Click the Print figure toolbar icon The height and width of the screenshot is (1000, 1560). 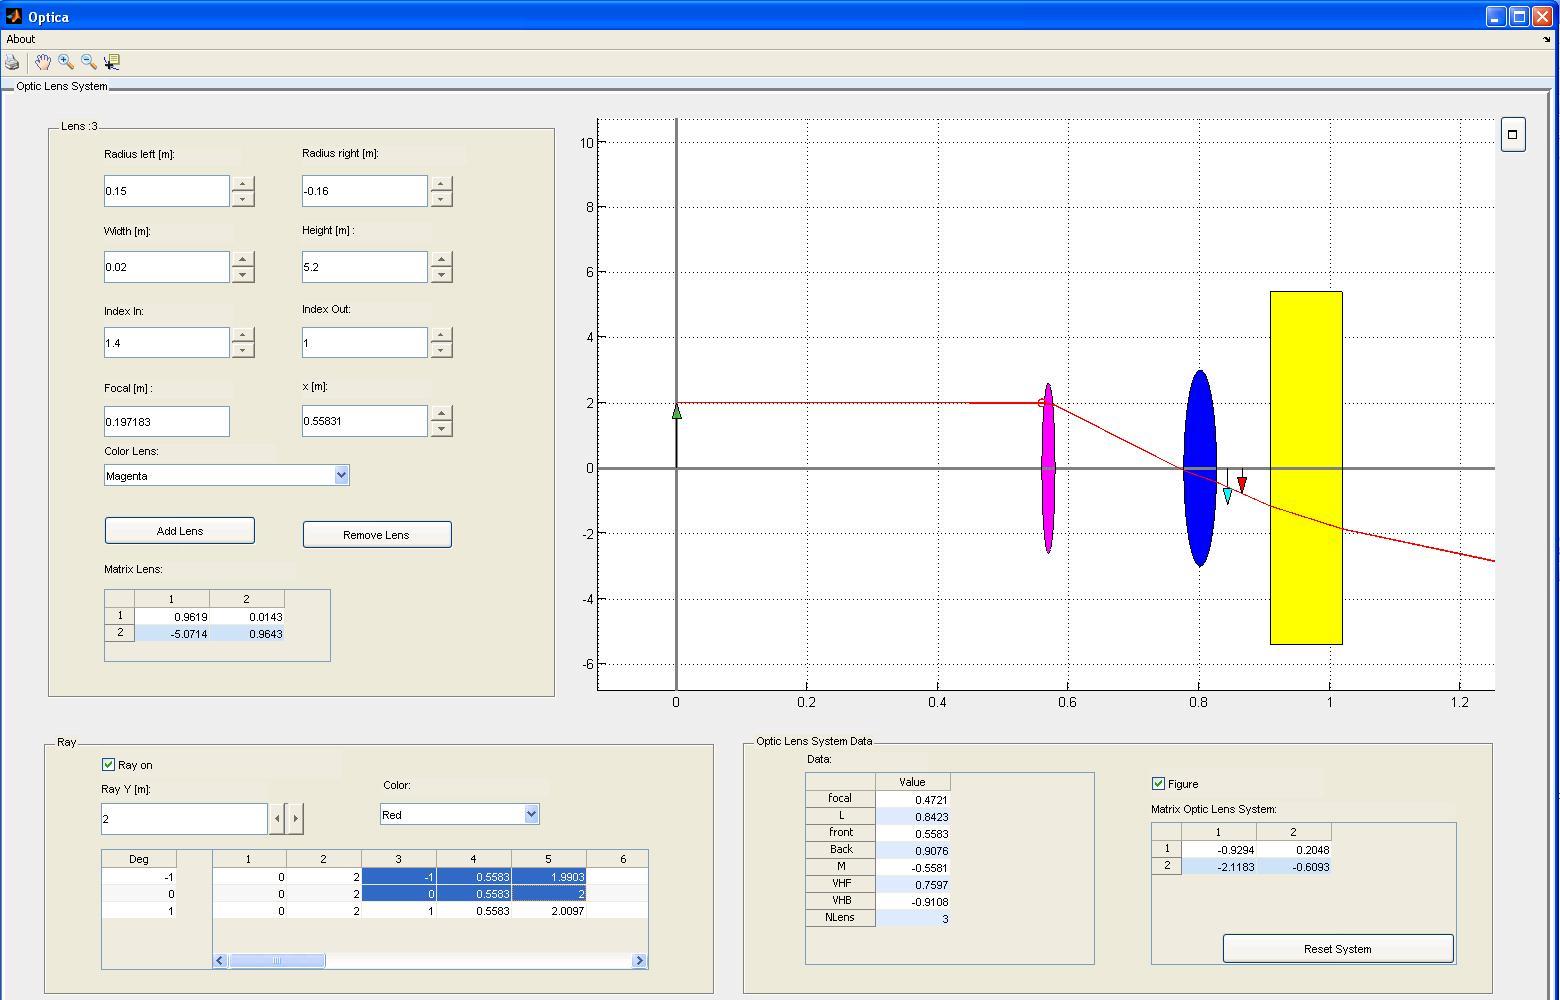click(12, 62)
